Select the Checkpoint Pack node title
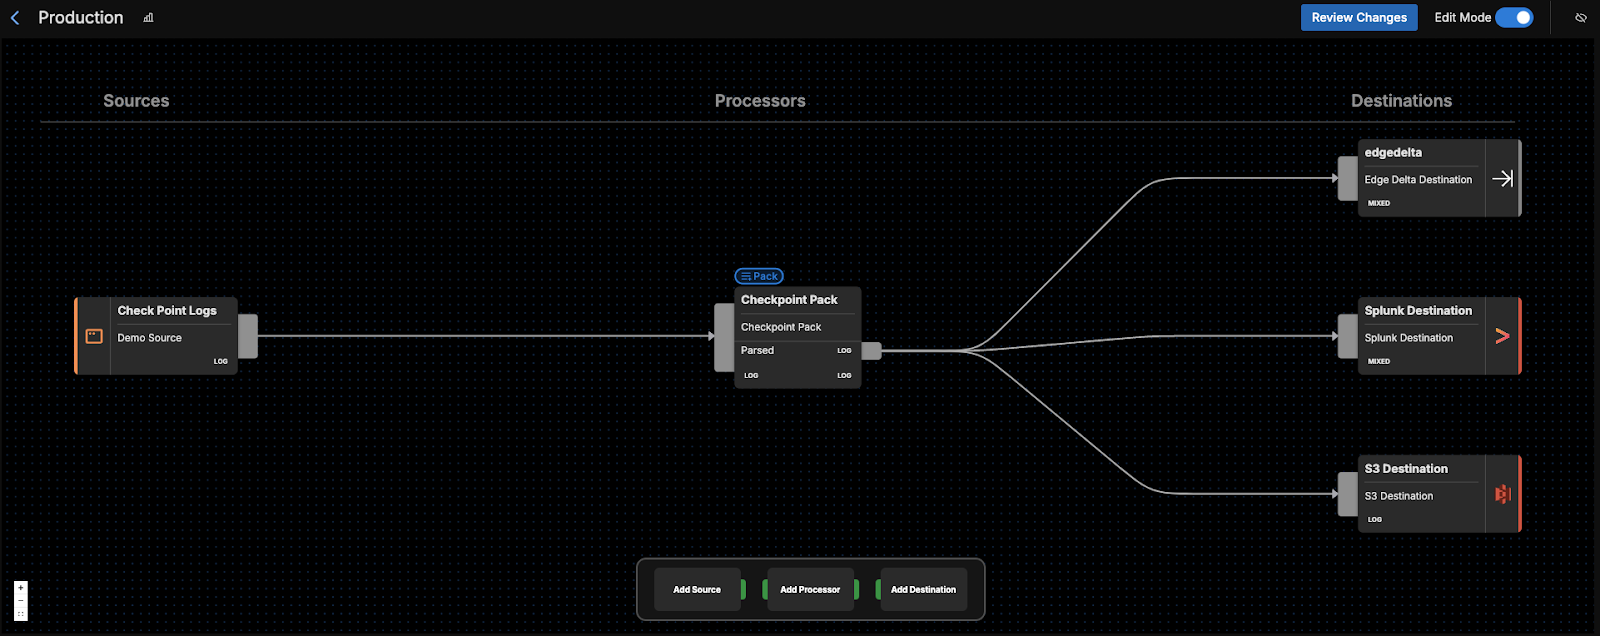Viewport: 1600px width, 636px height. 789,300
